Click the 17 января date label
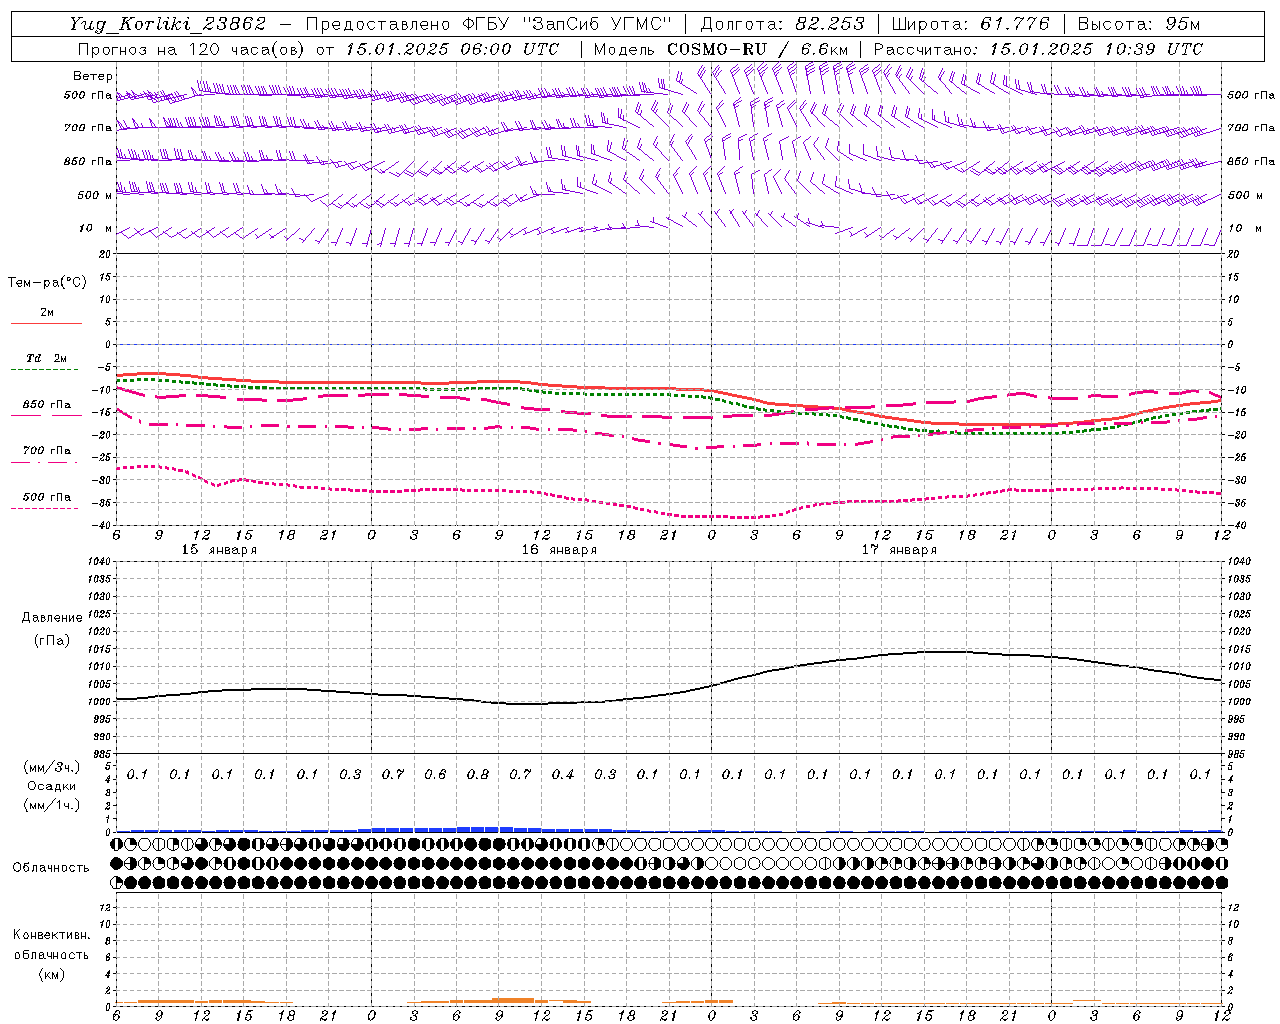Screen dimensions: 1280x1024 coord(899,550)
